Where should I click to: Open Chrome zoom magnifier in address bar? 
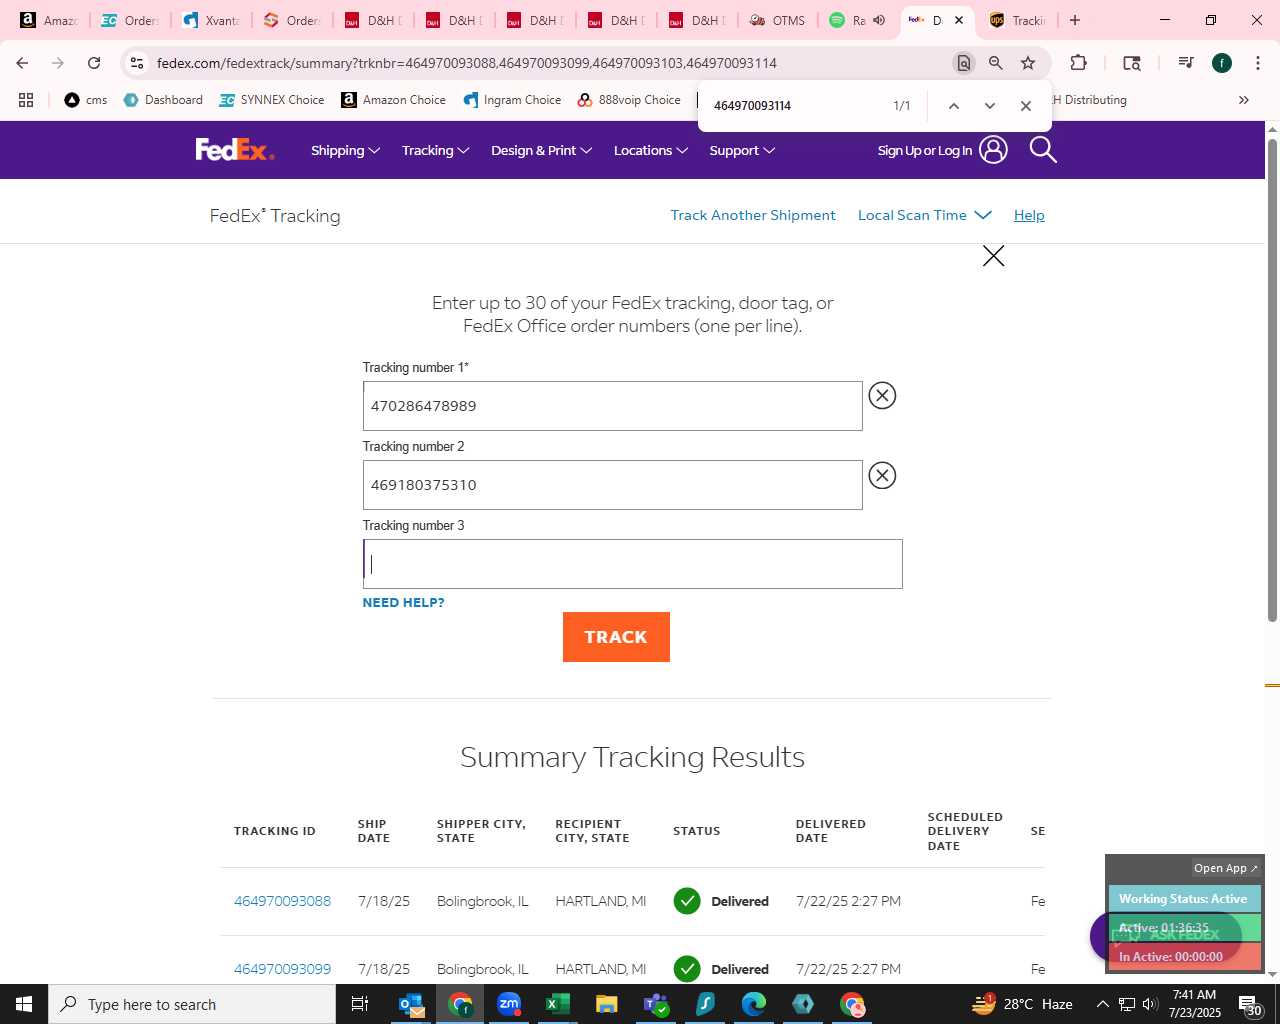click(x=996, y=63)
